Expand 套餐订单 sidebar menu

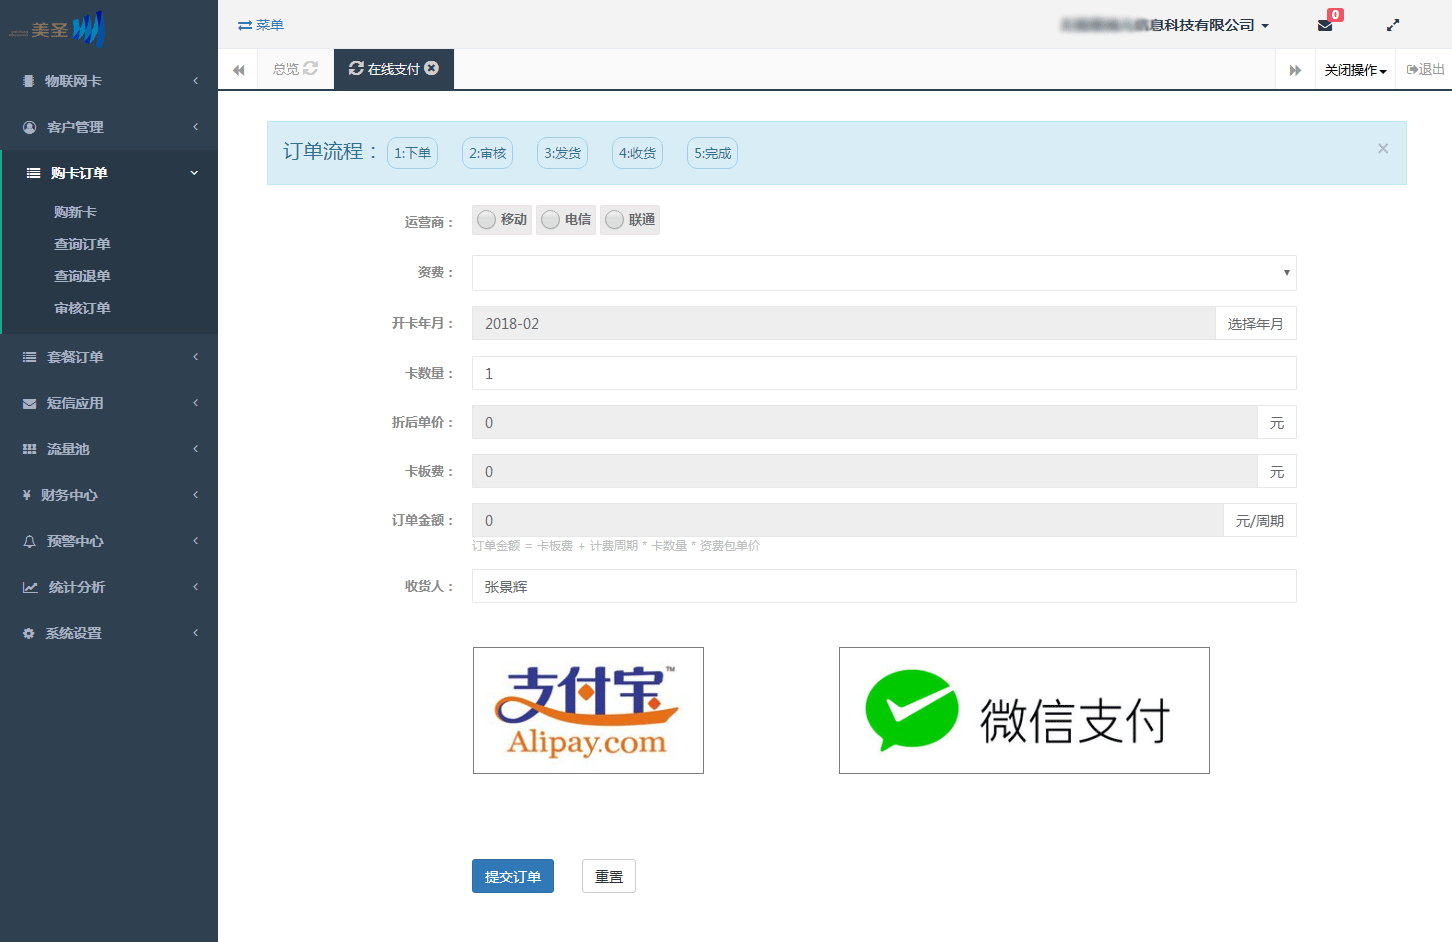click(x=109, y=357)
